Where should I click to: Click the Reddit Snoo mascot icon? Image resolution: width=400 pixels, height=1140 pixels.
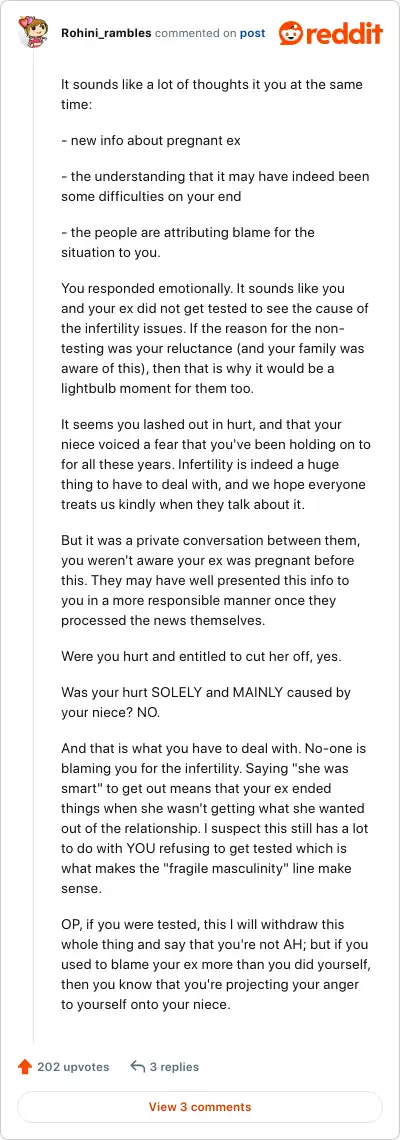point(290,33)
